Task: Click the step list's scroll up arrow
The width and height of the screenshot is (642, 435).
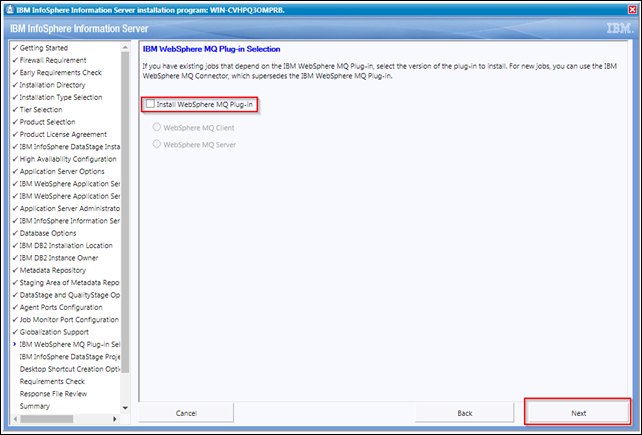Action: 125,48
